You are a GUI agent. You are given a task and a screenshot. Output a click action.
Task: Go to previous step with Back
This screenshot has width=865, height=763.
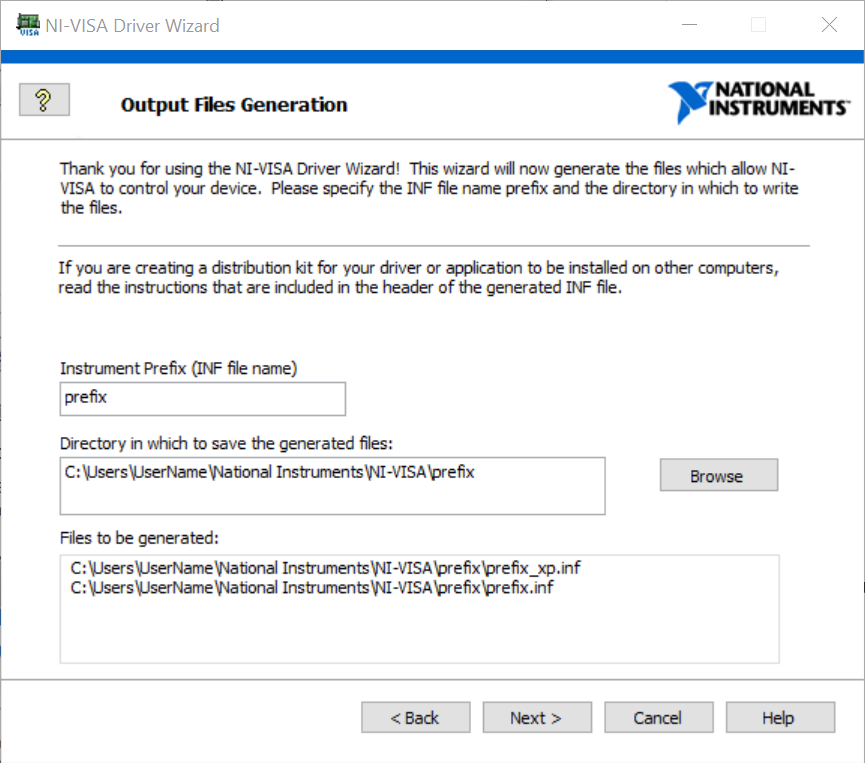click(x=415, y=718)
